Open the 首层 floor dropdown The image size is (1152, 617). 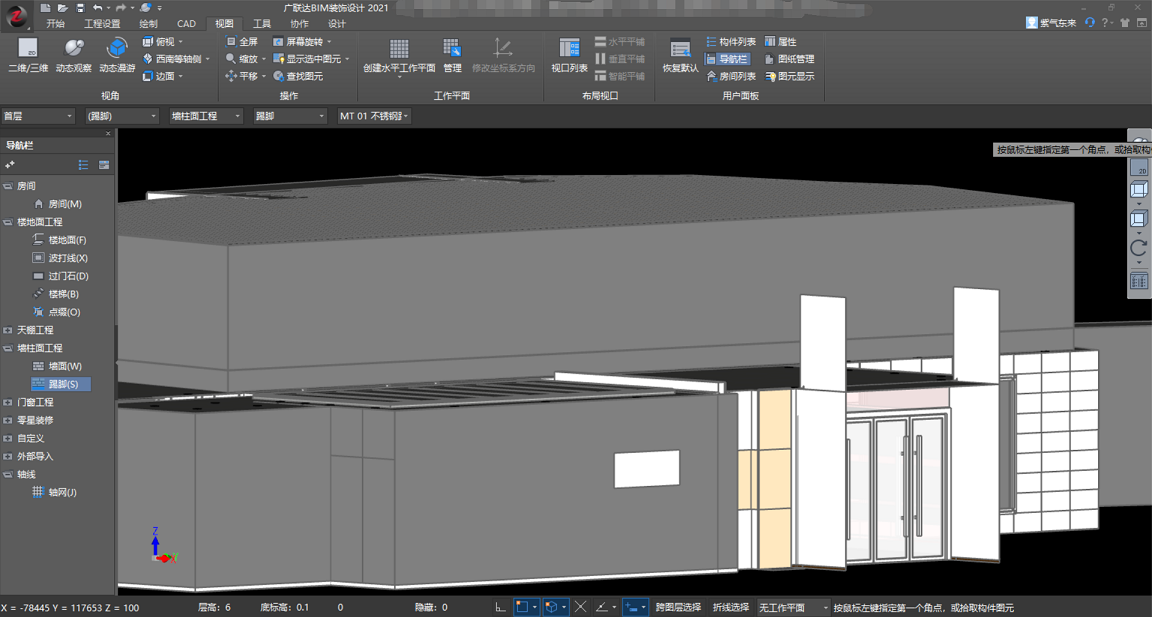(38, 116)
